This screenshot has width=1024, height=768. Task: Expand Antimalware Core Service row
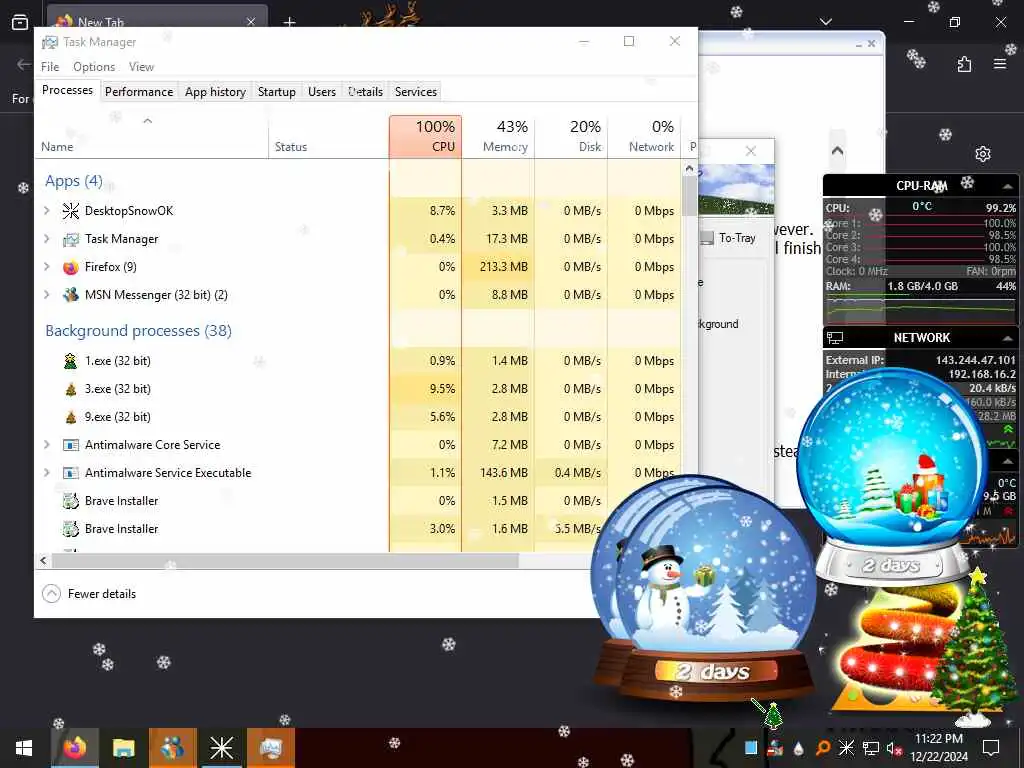point(47,445)
